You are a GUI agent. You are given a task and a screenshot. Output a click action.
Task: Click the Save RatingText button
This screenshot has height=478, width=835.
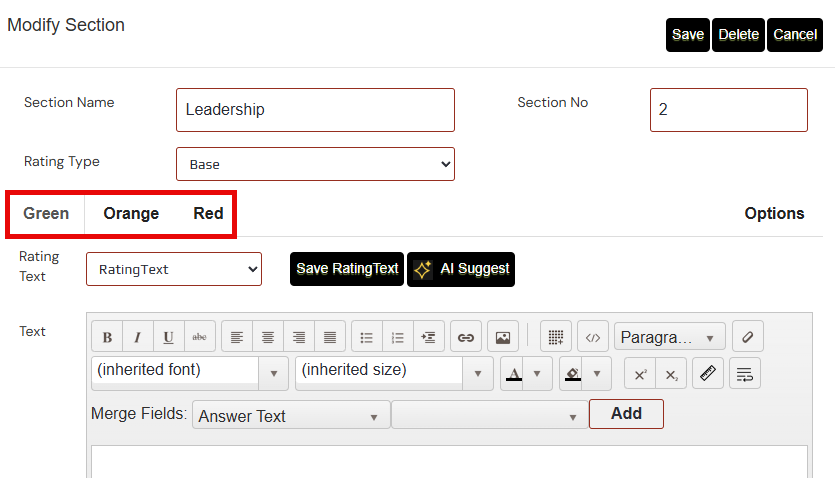pos(347,269)
